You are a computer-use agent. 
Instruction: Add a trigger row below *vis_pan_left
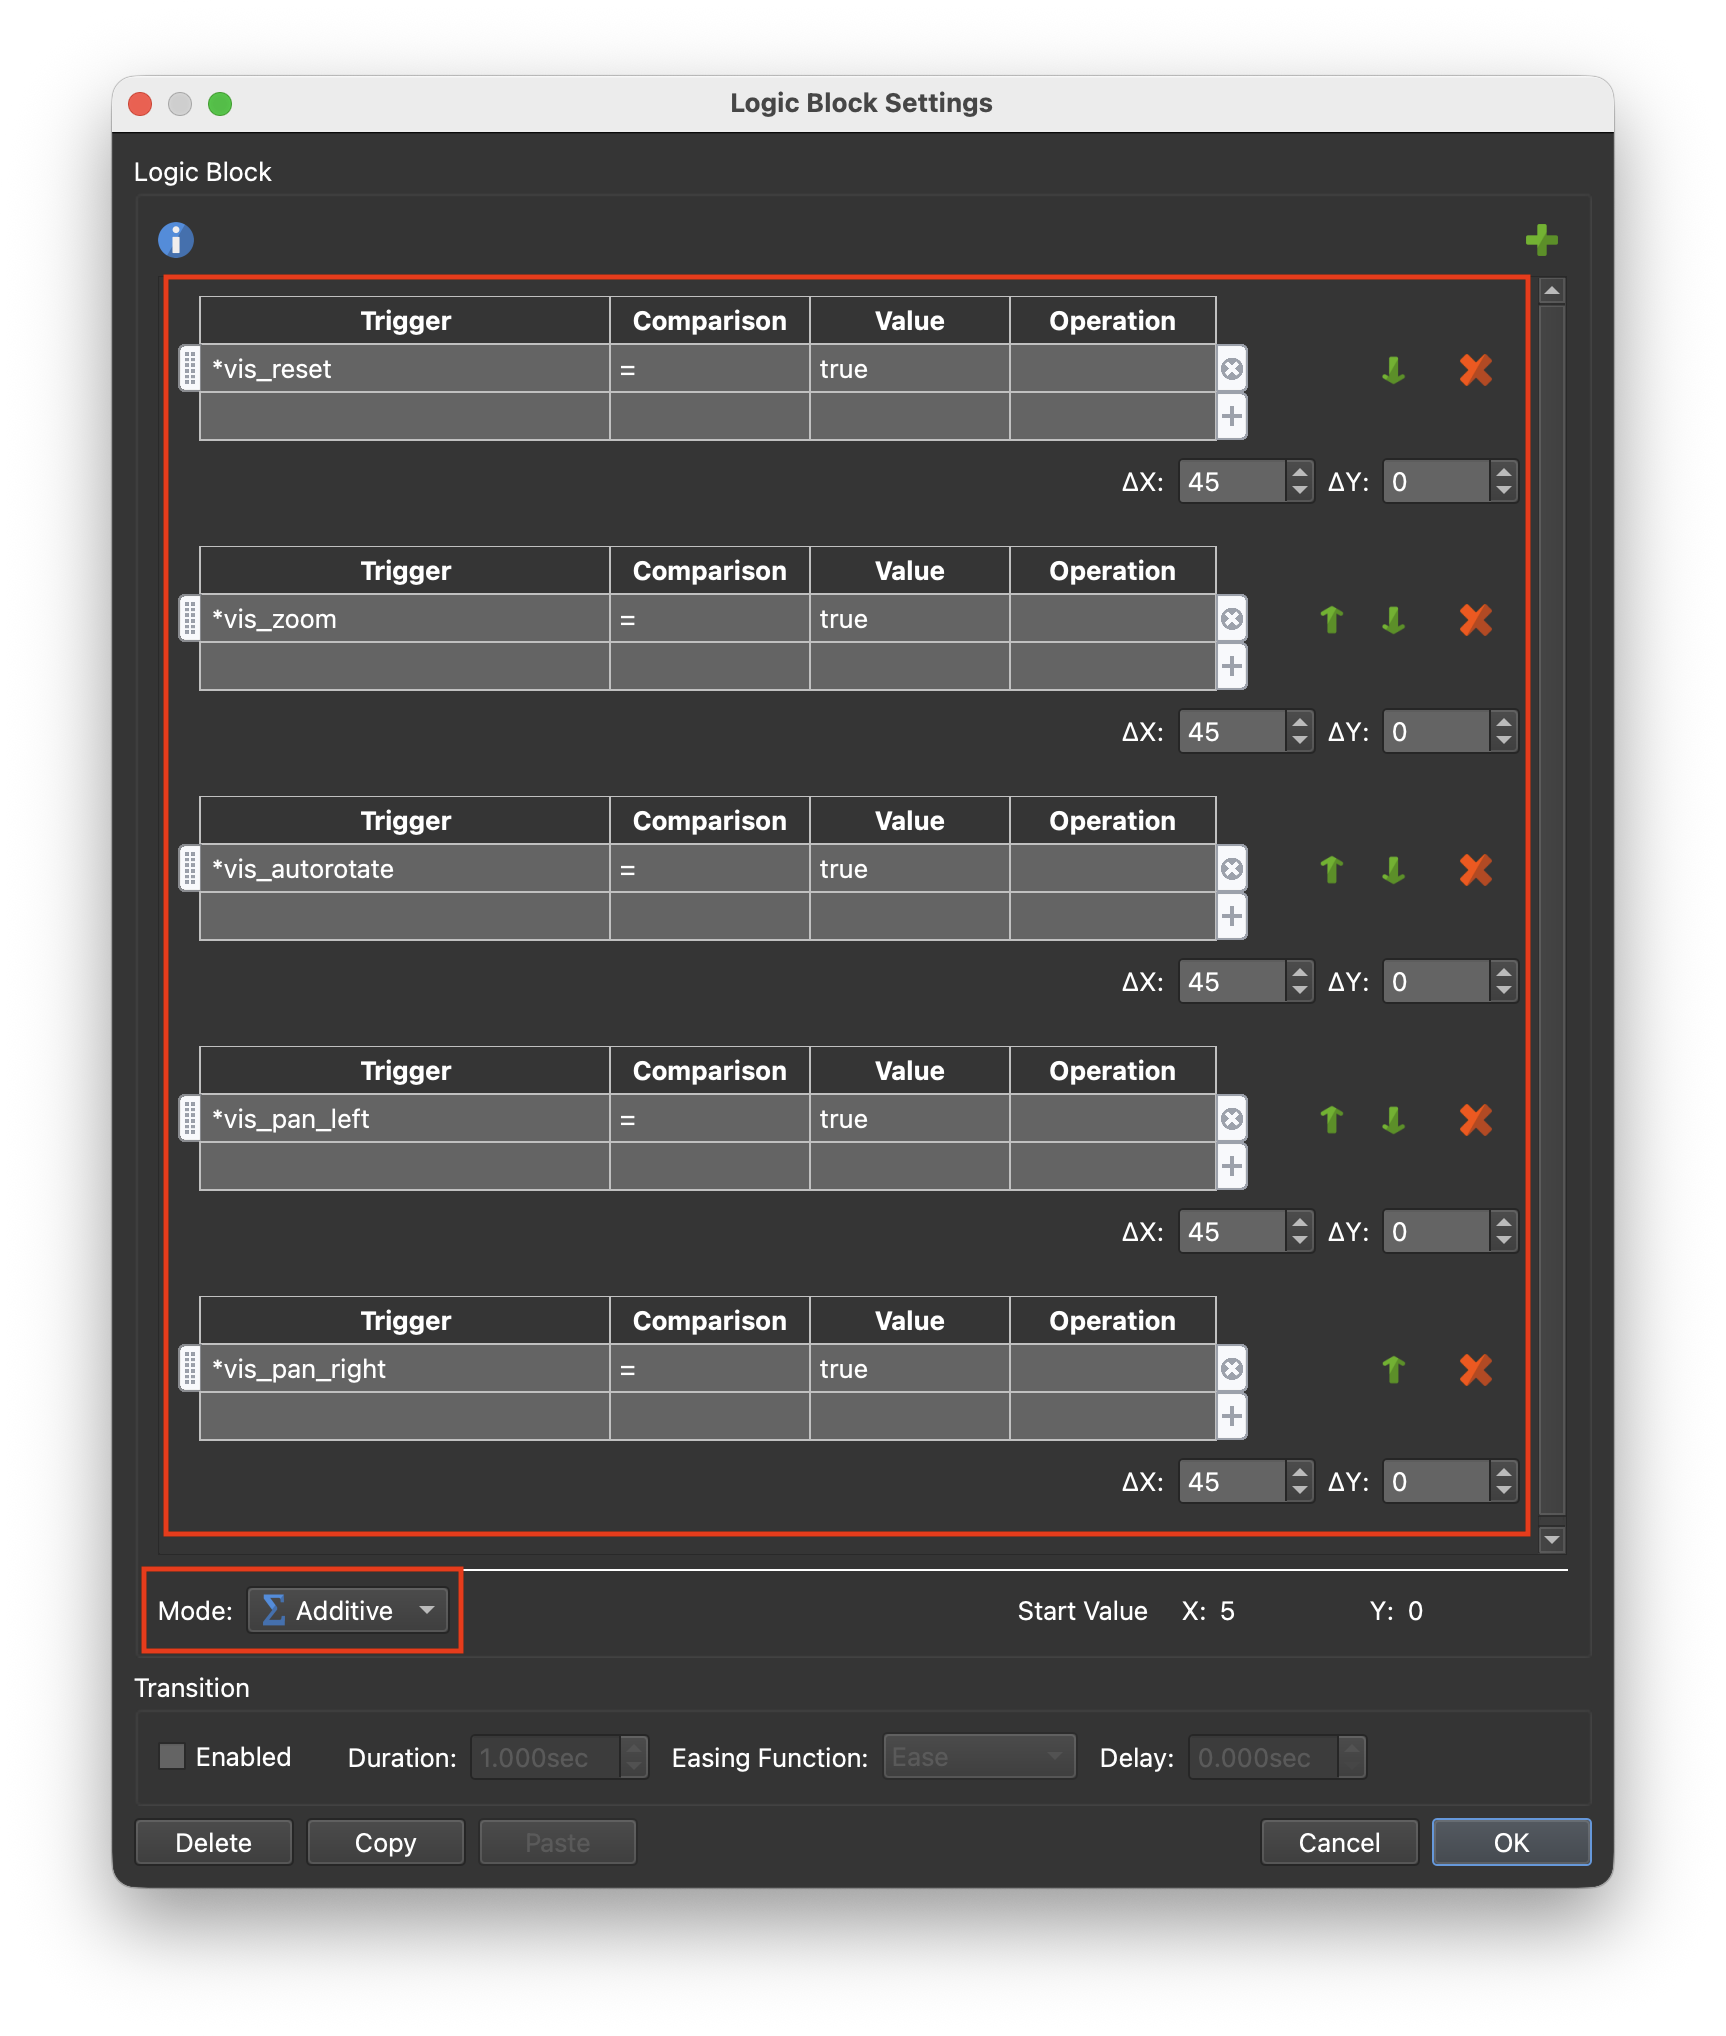pyautogui.click(x=1232, y=1166)
